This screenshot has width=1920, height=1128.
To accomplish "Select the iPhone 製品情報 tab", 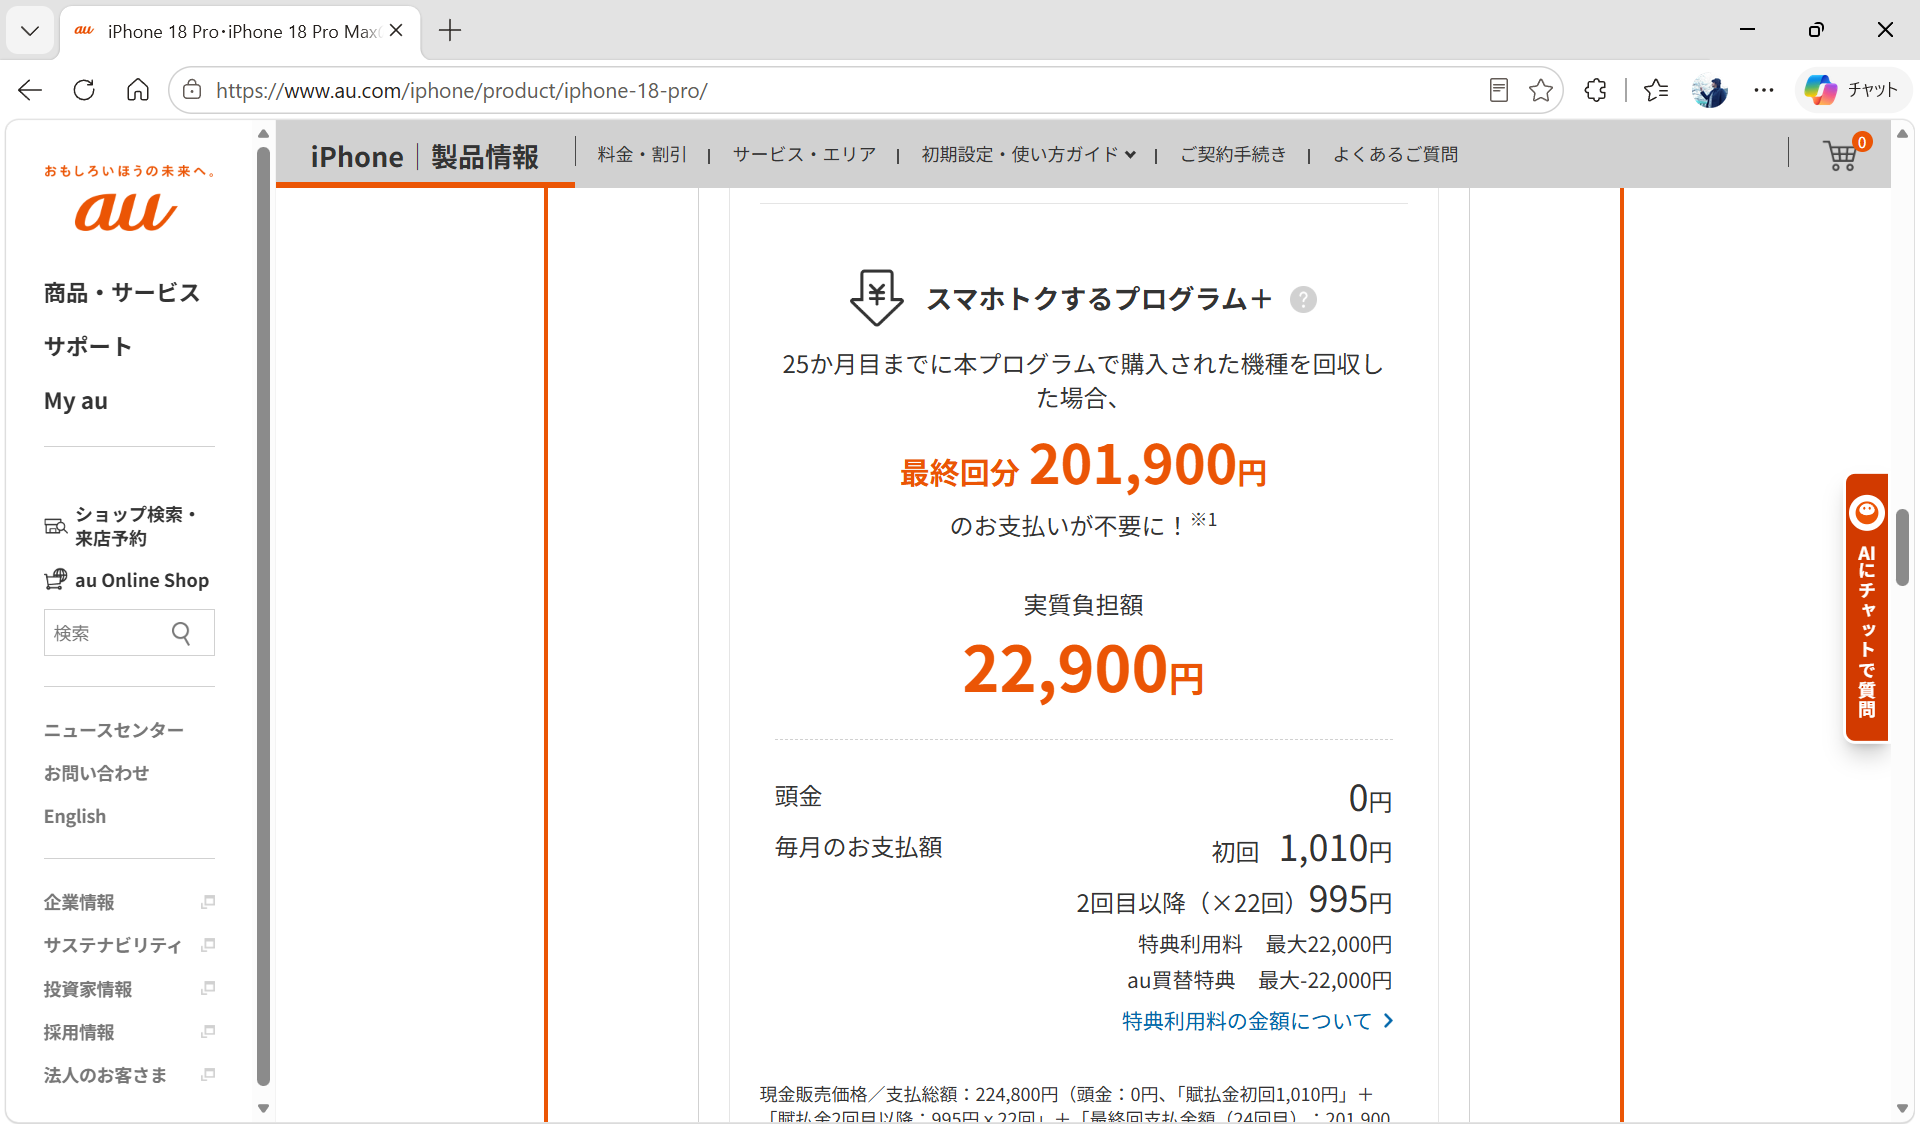I will (425, 156).
